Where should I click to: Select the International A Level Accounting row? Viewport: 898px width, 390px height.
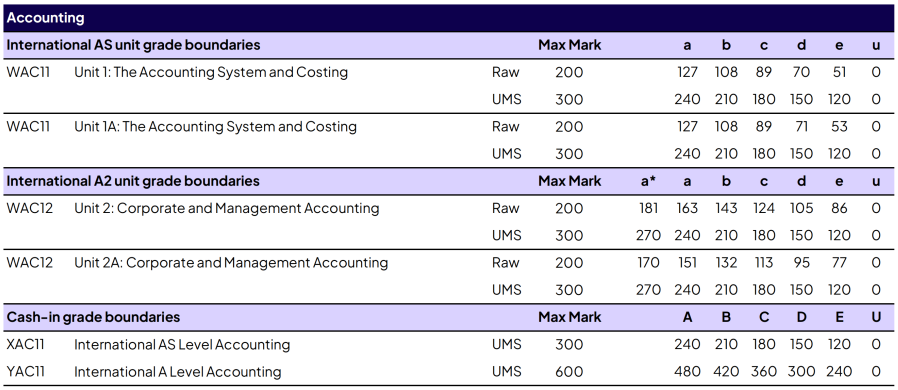pyautogui.click(x=449, y=372)
